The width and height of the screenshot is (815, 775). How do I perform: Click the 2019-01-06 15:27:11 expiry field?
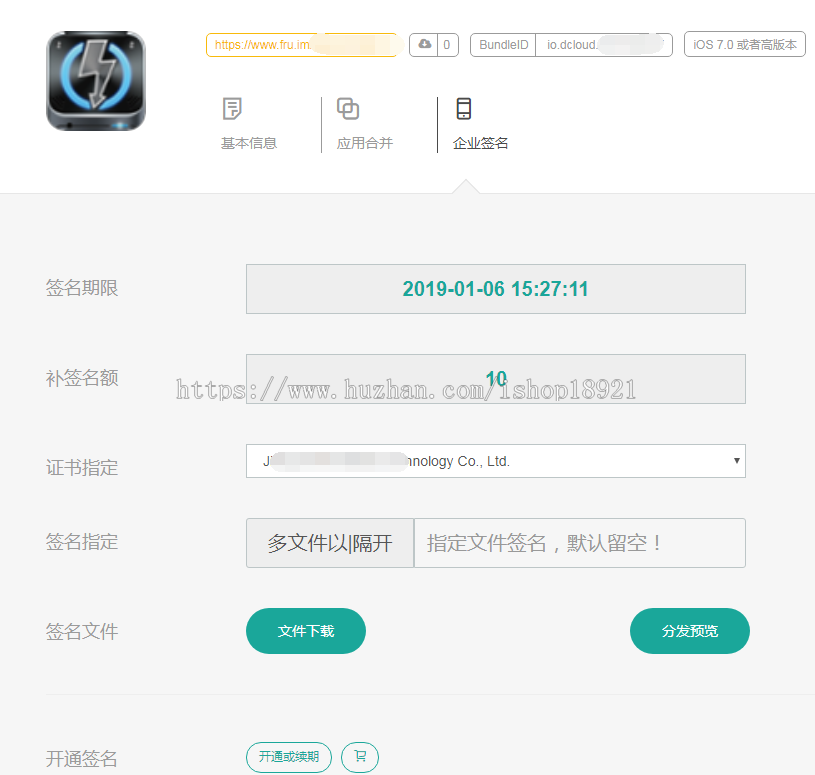496,289
